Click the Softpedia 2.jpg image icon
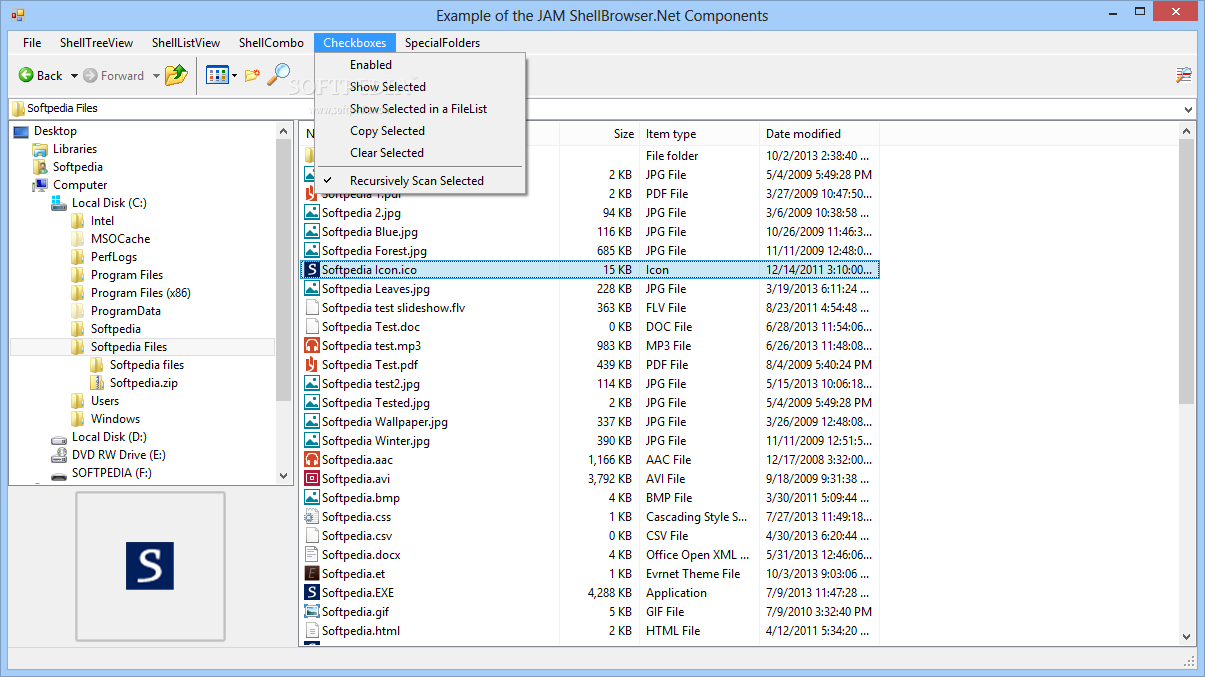Screen dimensions: 1205x677 [x=312, y=212]
